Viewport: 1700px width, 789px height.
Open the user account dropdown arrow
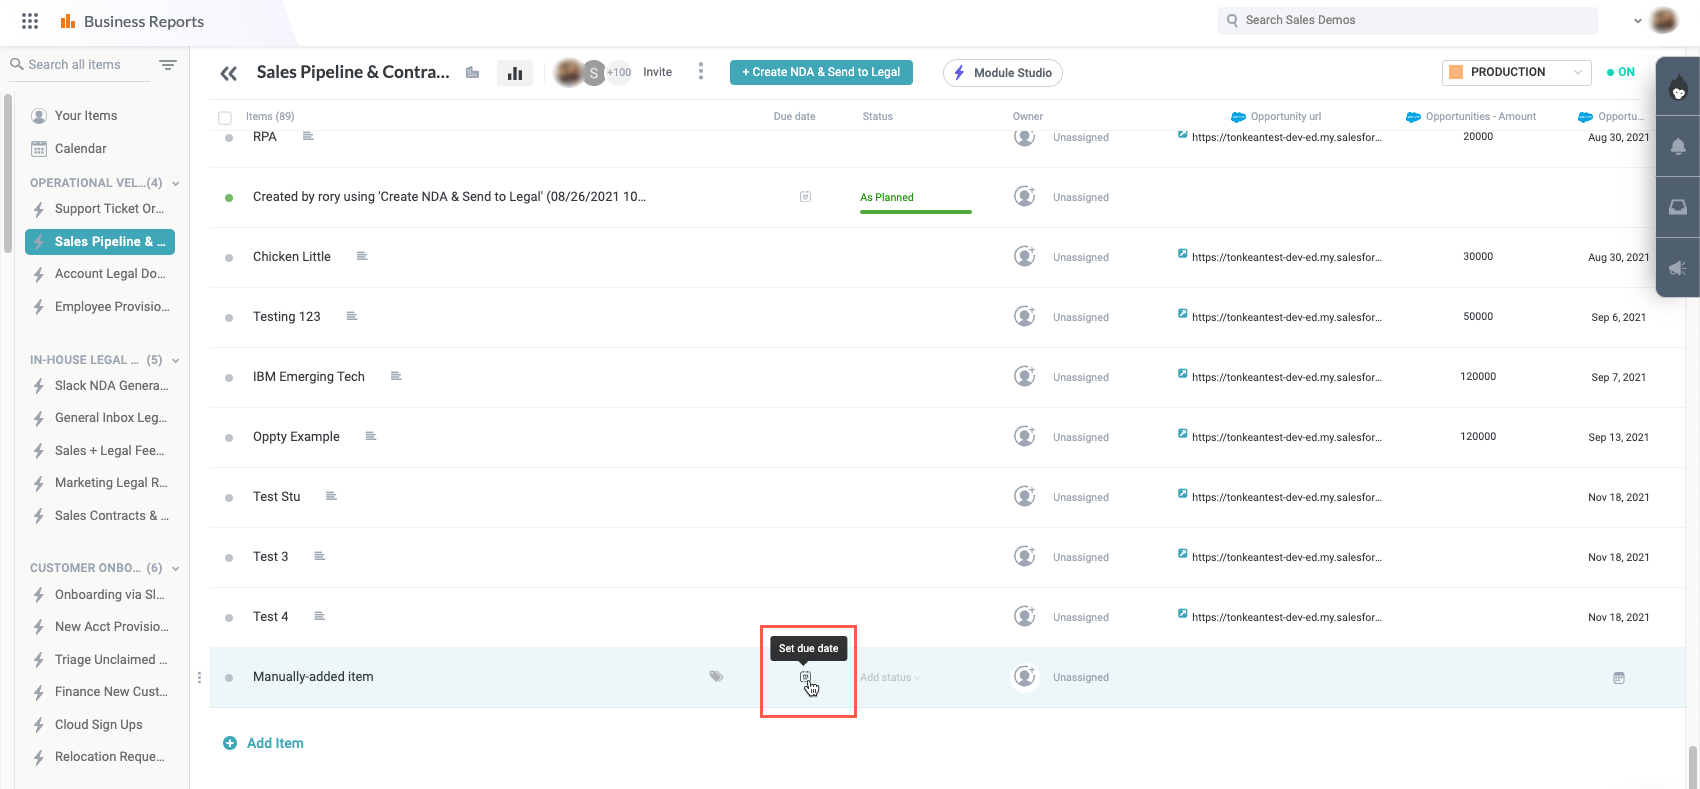pos(1638,21)
